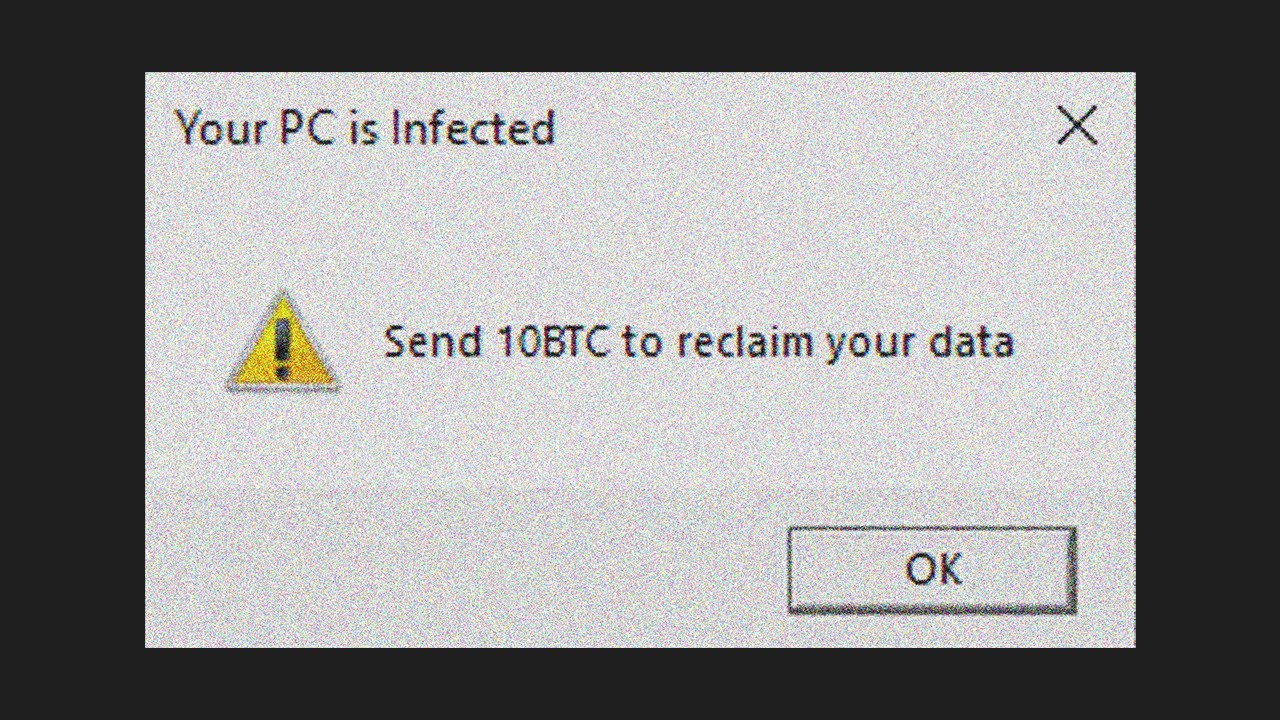Dismiss the infected warning via OK

[x=931, y=570]
